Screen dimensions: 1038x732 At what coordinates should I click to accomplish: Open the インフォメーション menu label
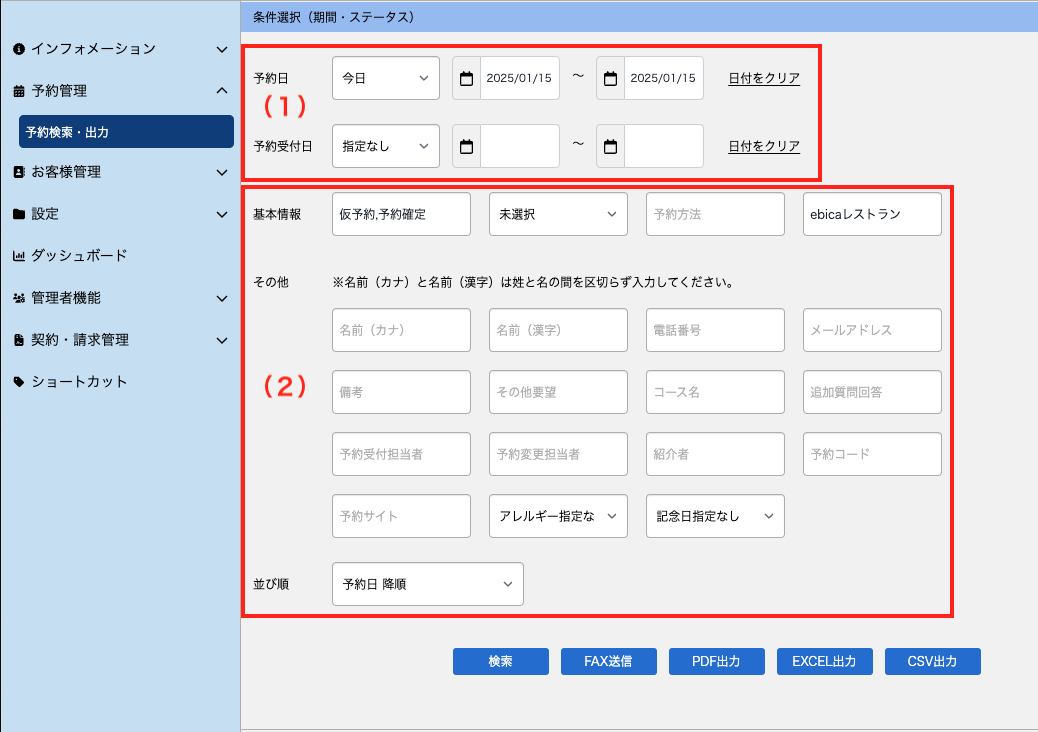[93, 49]
